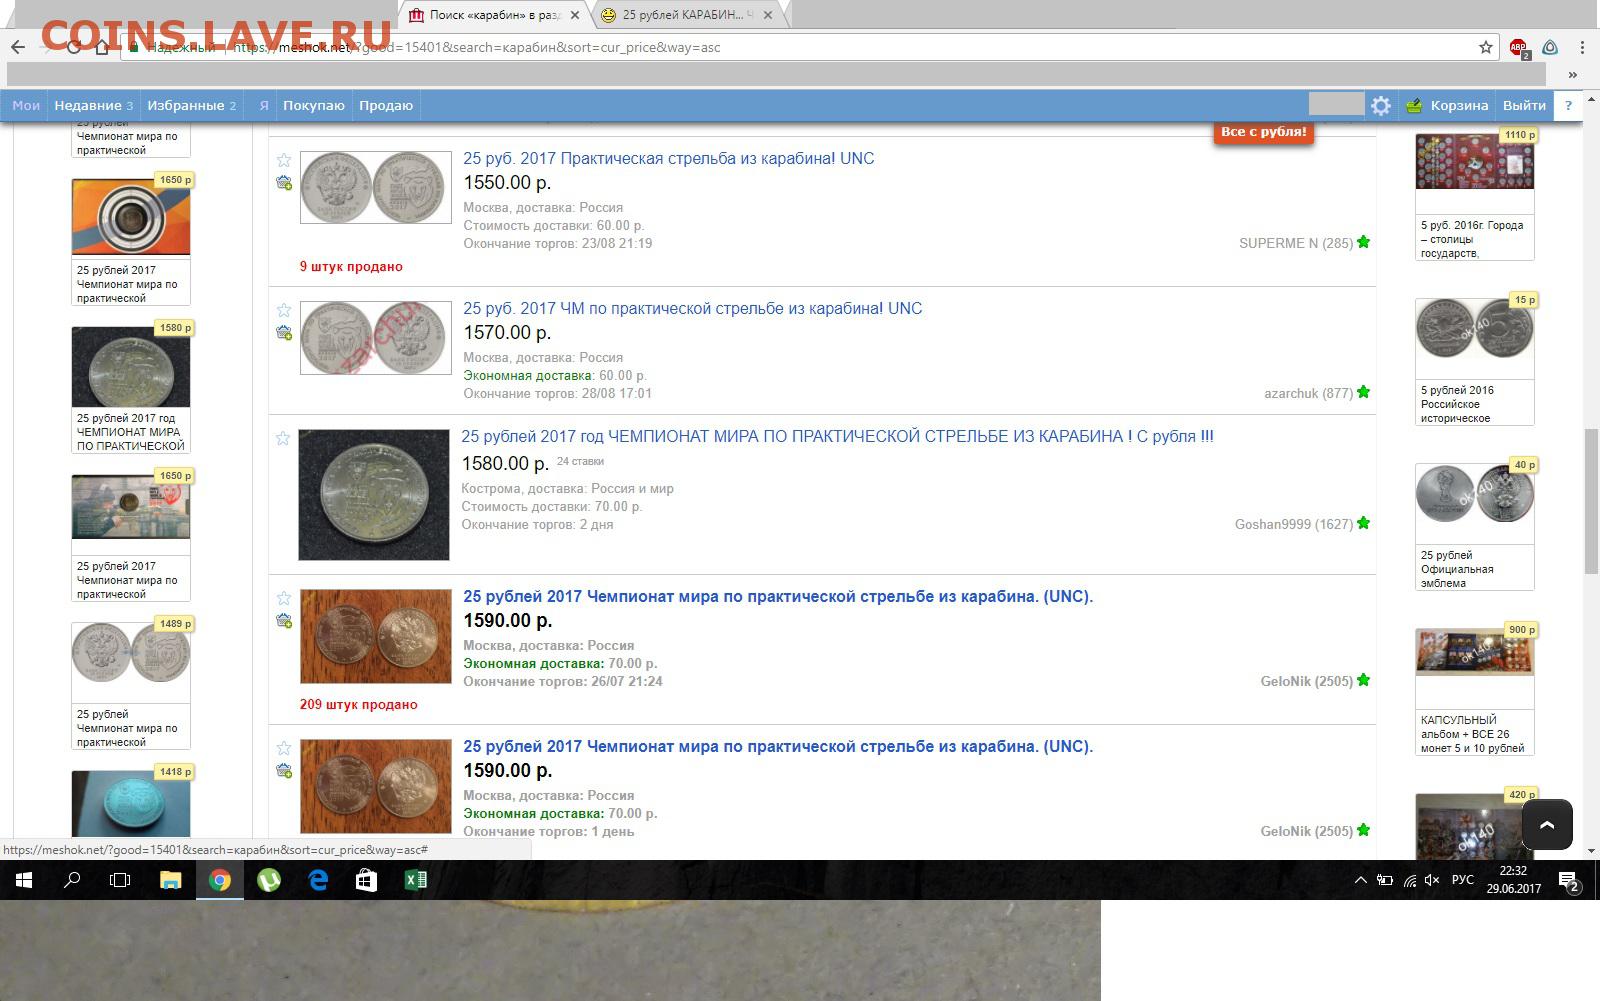
Task: Click the page vertical scrollbar thumb
Action: coord(1591,501)
